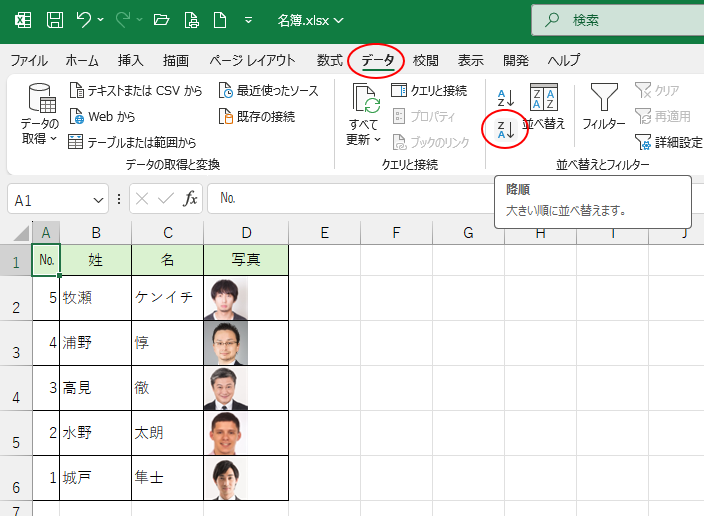Sort ascending with the A-Z icon
The width and height of the screenshot is (704, 516).
click(506, 98)
